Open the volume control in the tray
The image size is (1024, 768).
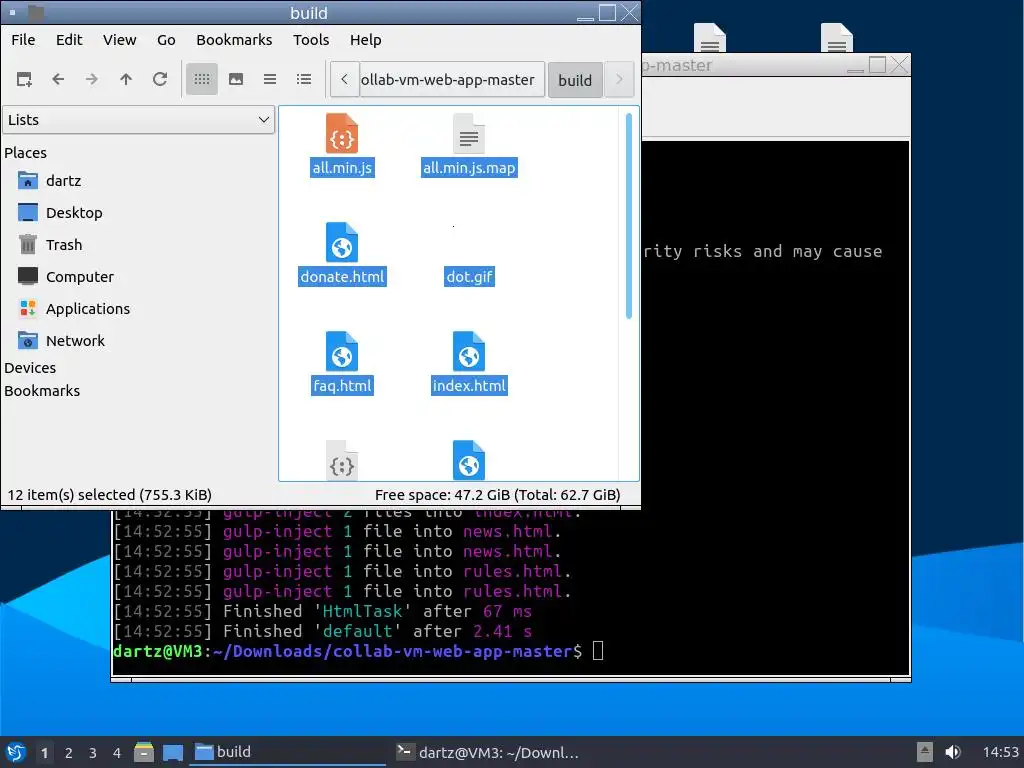coord(953,752)
